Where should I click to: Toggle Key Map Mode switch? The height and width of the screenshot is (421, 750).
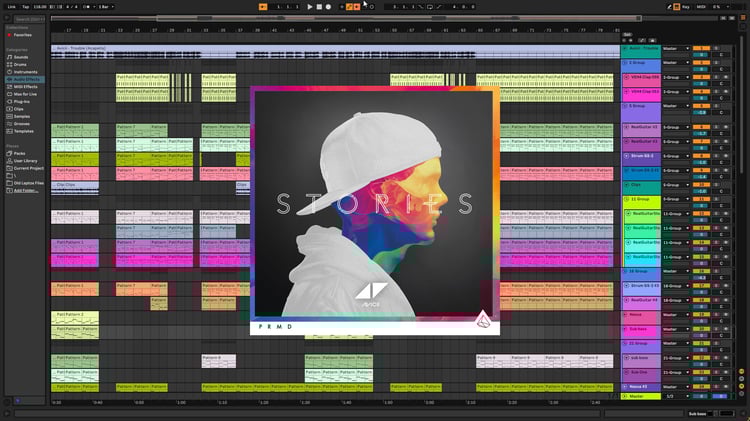coord(685,7)
